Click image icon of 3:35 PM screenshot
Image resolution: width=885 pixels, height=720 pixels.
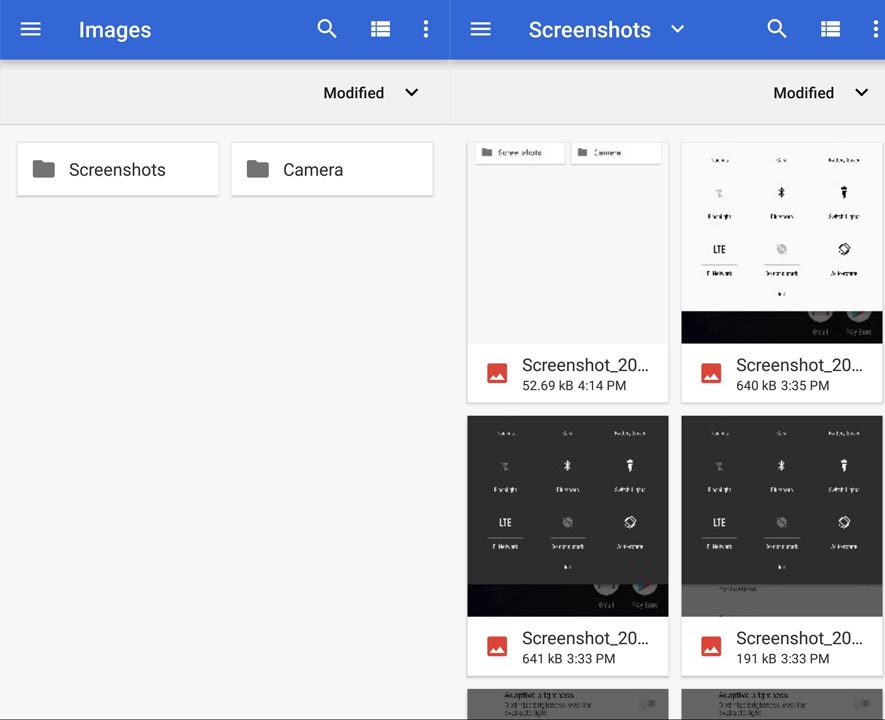(711, 374)
